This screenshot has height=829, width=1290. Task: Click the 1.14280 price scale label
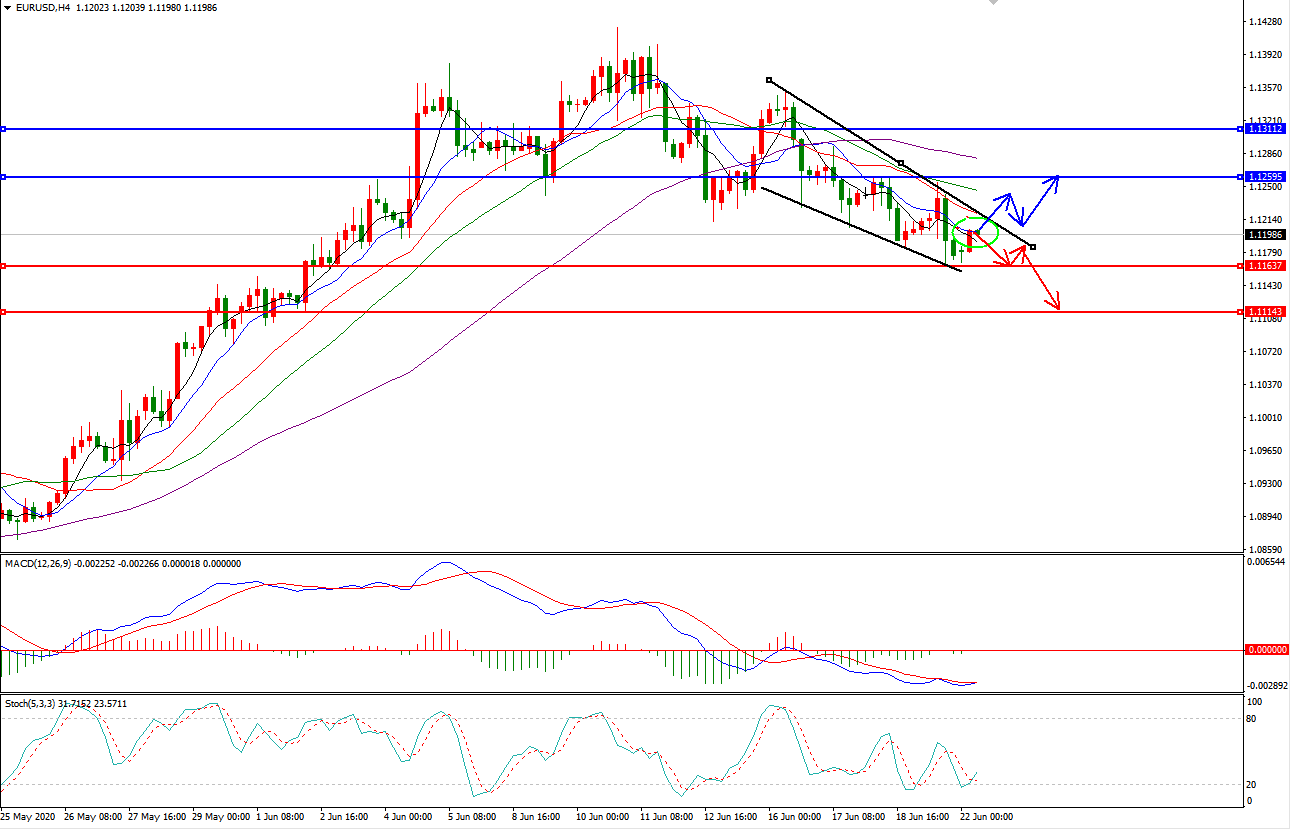pos(1265,21)
